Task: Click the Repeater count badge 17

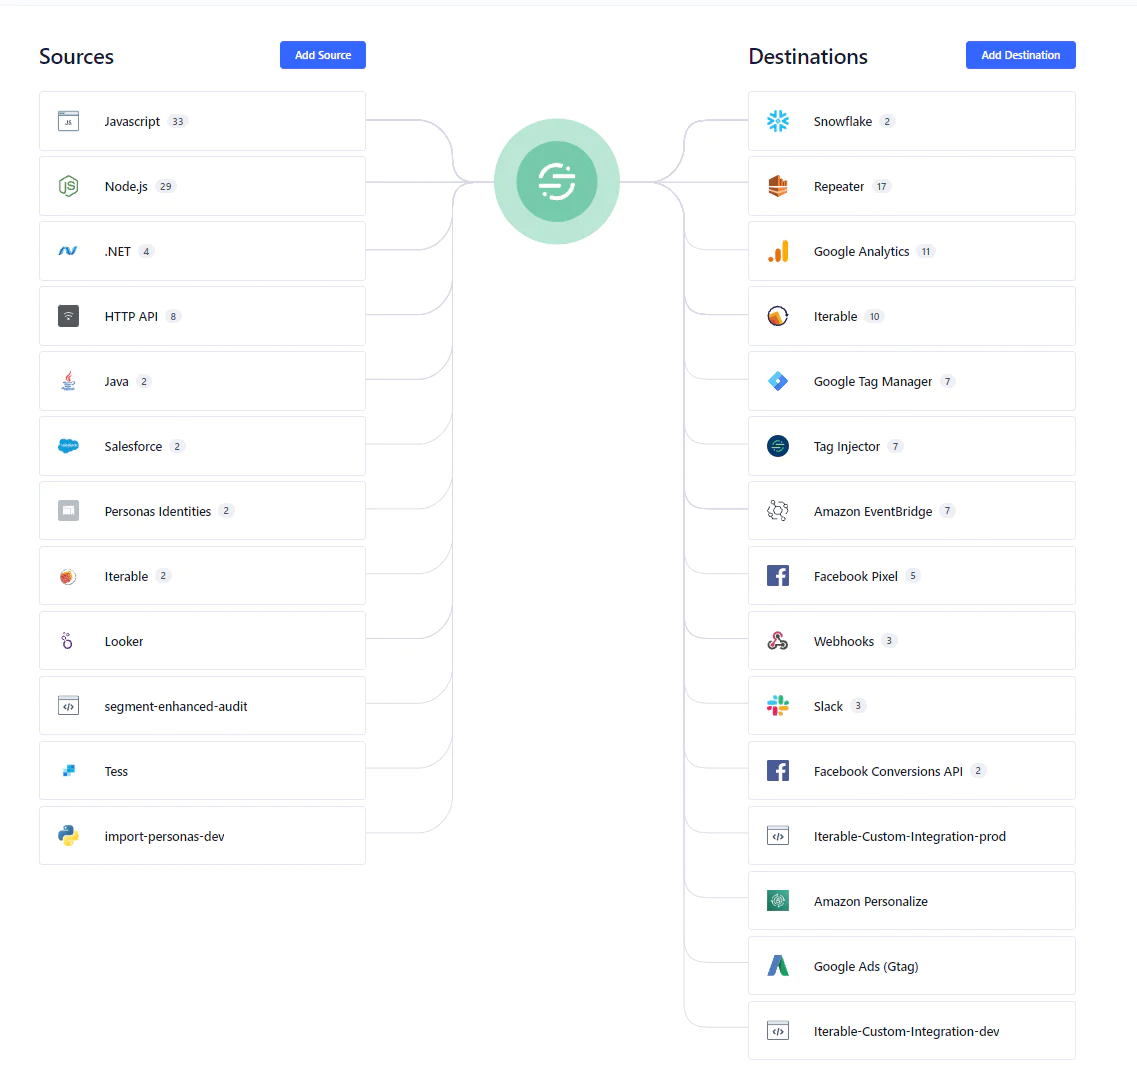Action: (882, 186)
